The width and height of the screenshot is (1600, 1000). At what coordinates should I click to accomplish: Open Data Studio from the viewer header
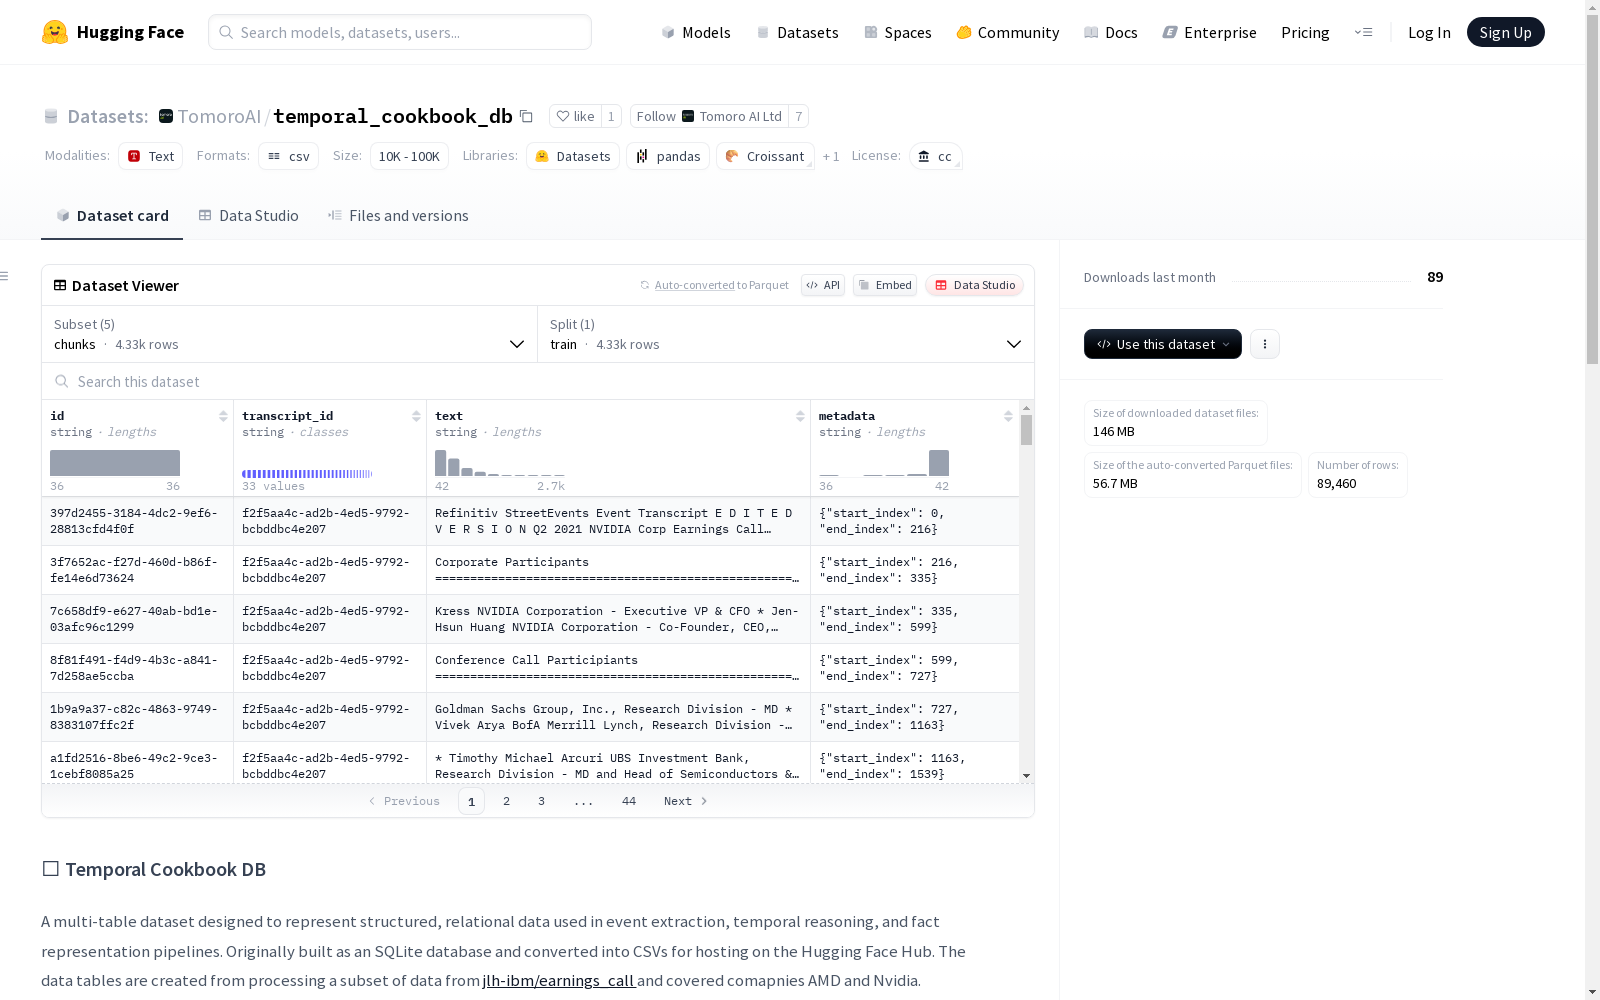click(975, 285)
